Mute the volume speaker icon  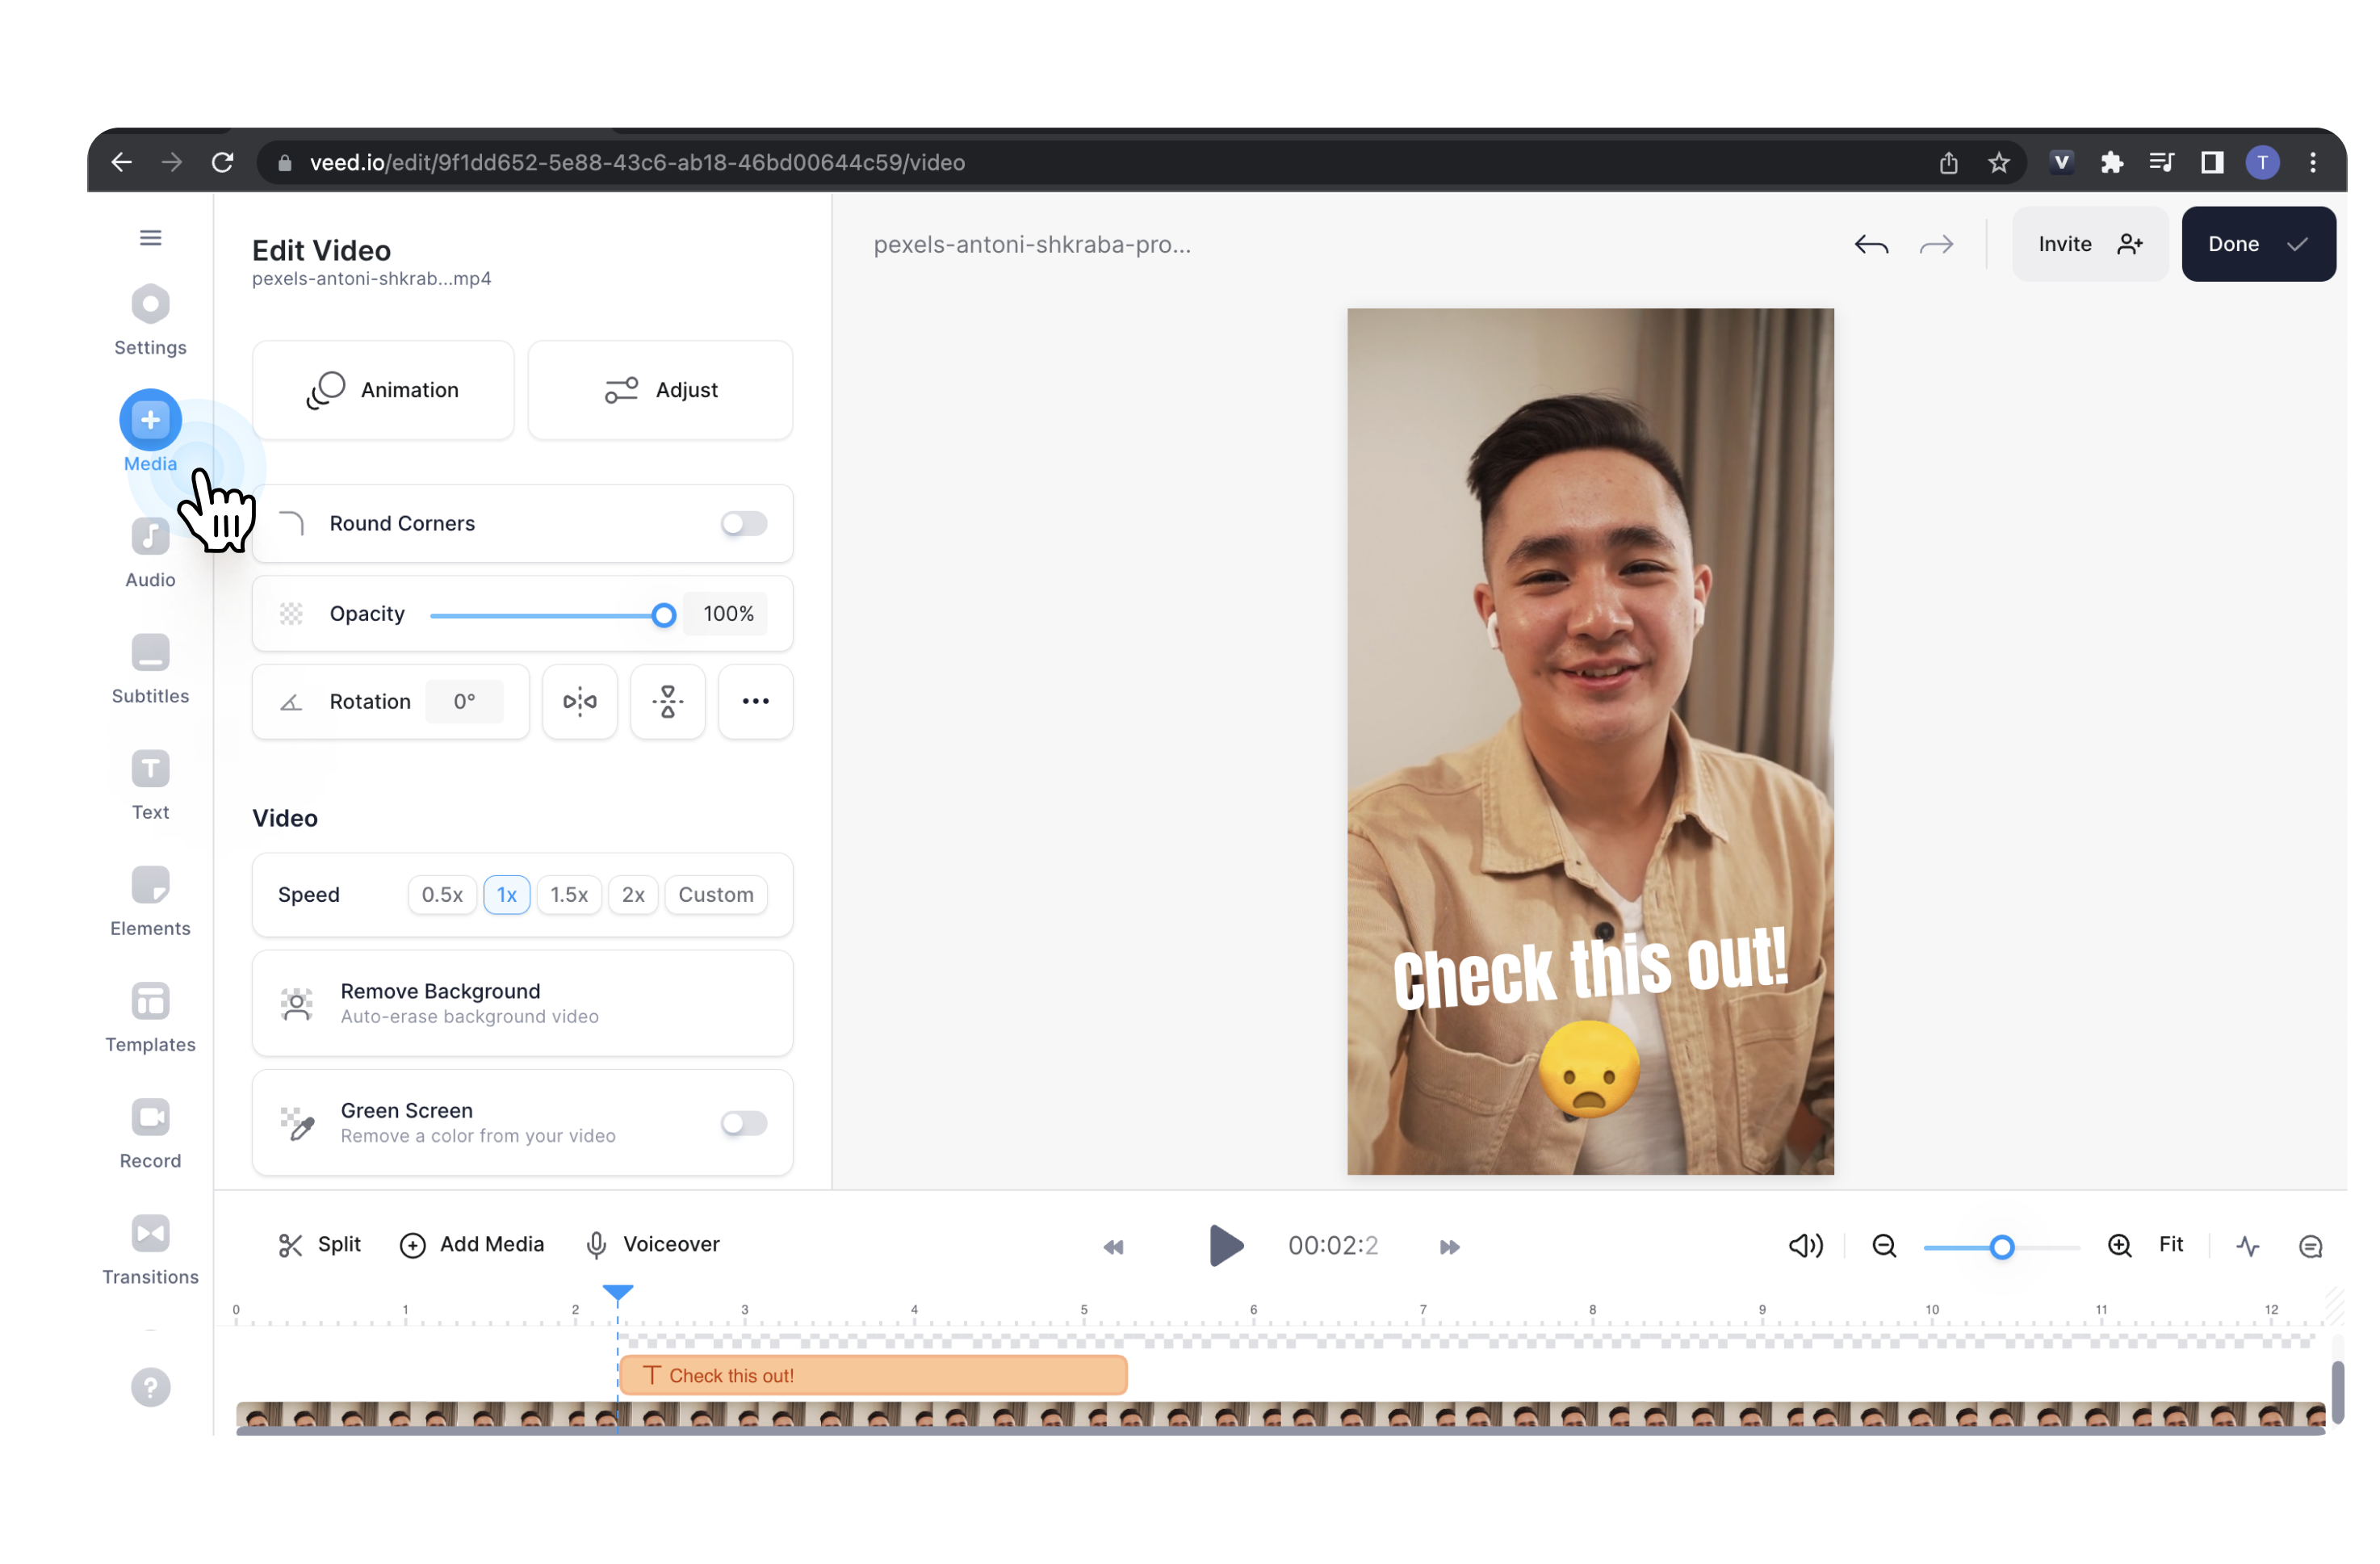[x=1806, y=1246]
